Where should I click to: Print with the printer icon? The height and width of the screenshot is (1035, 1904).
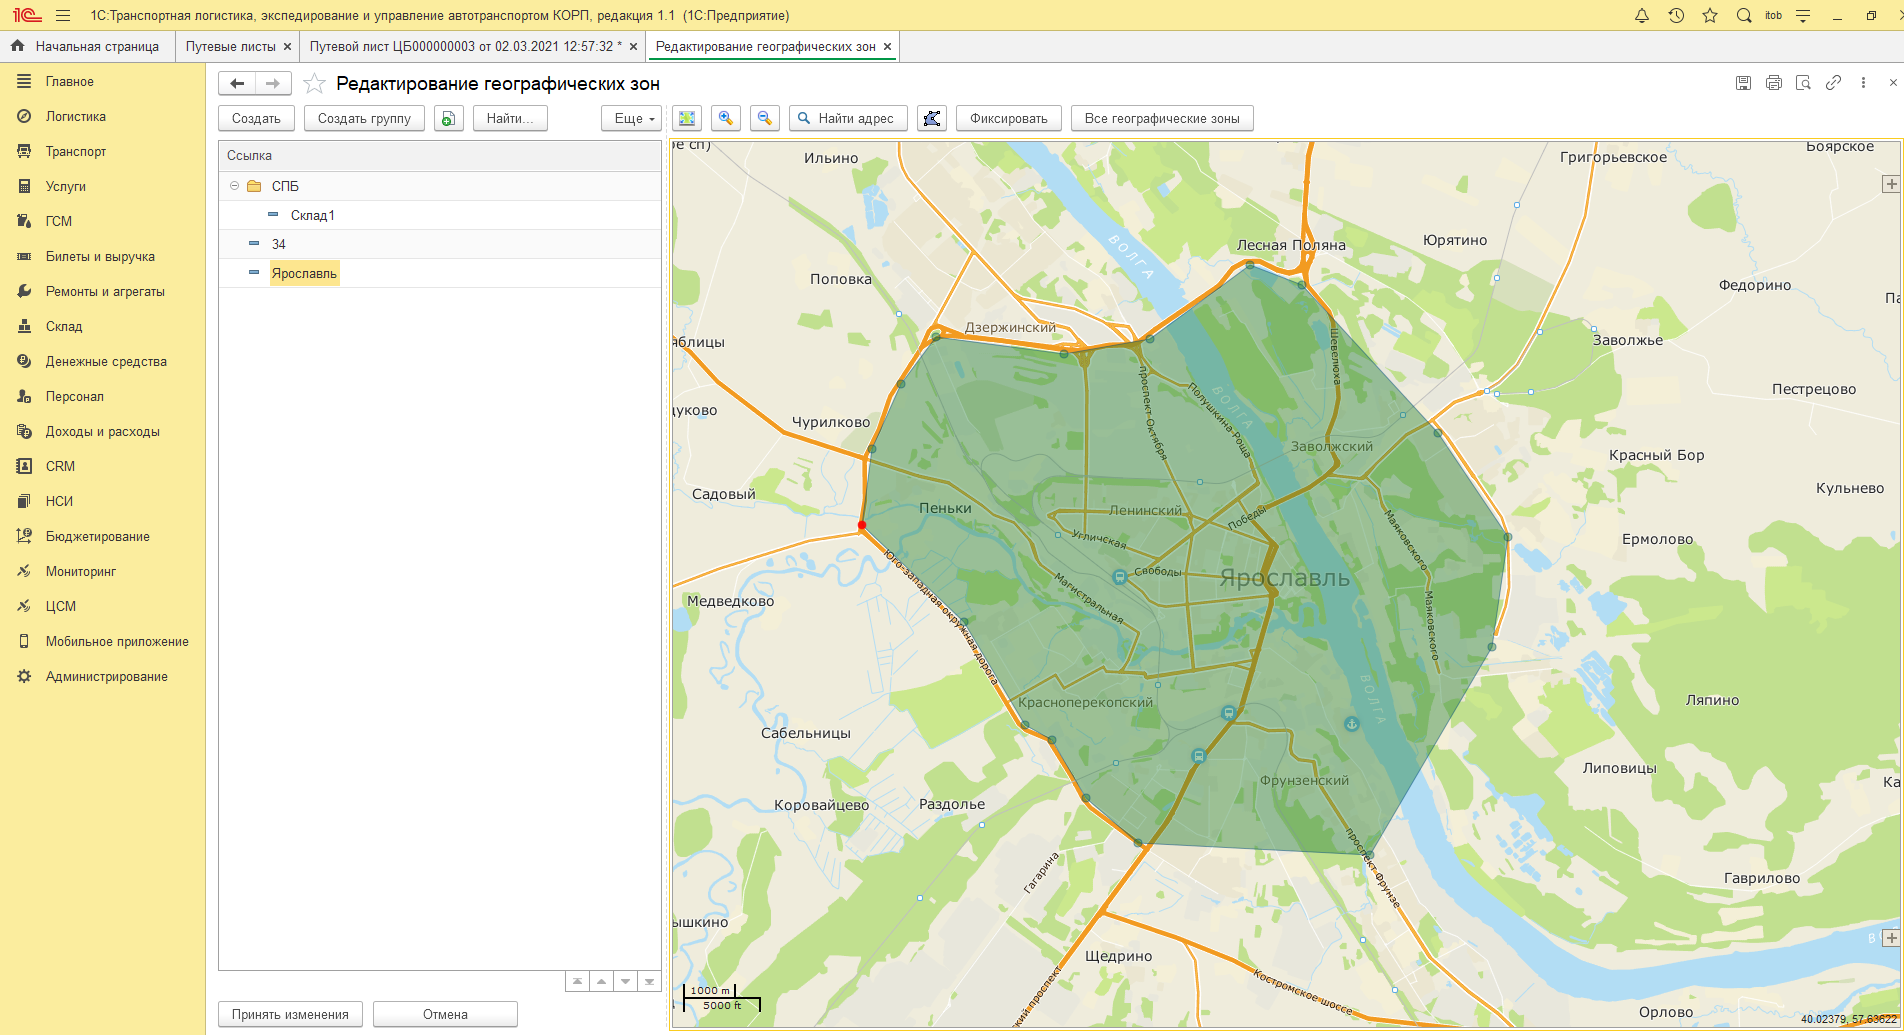point(1773,83)
